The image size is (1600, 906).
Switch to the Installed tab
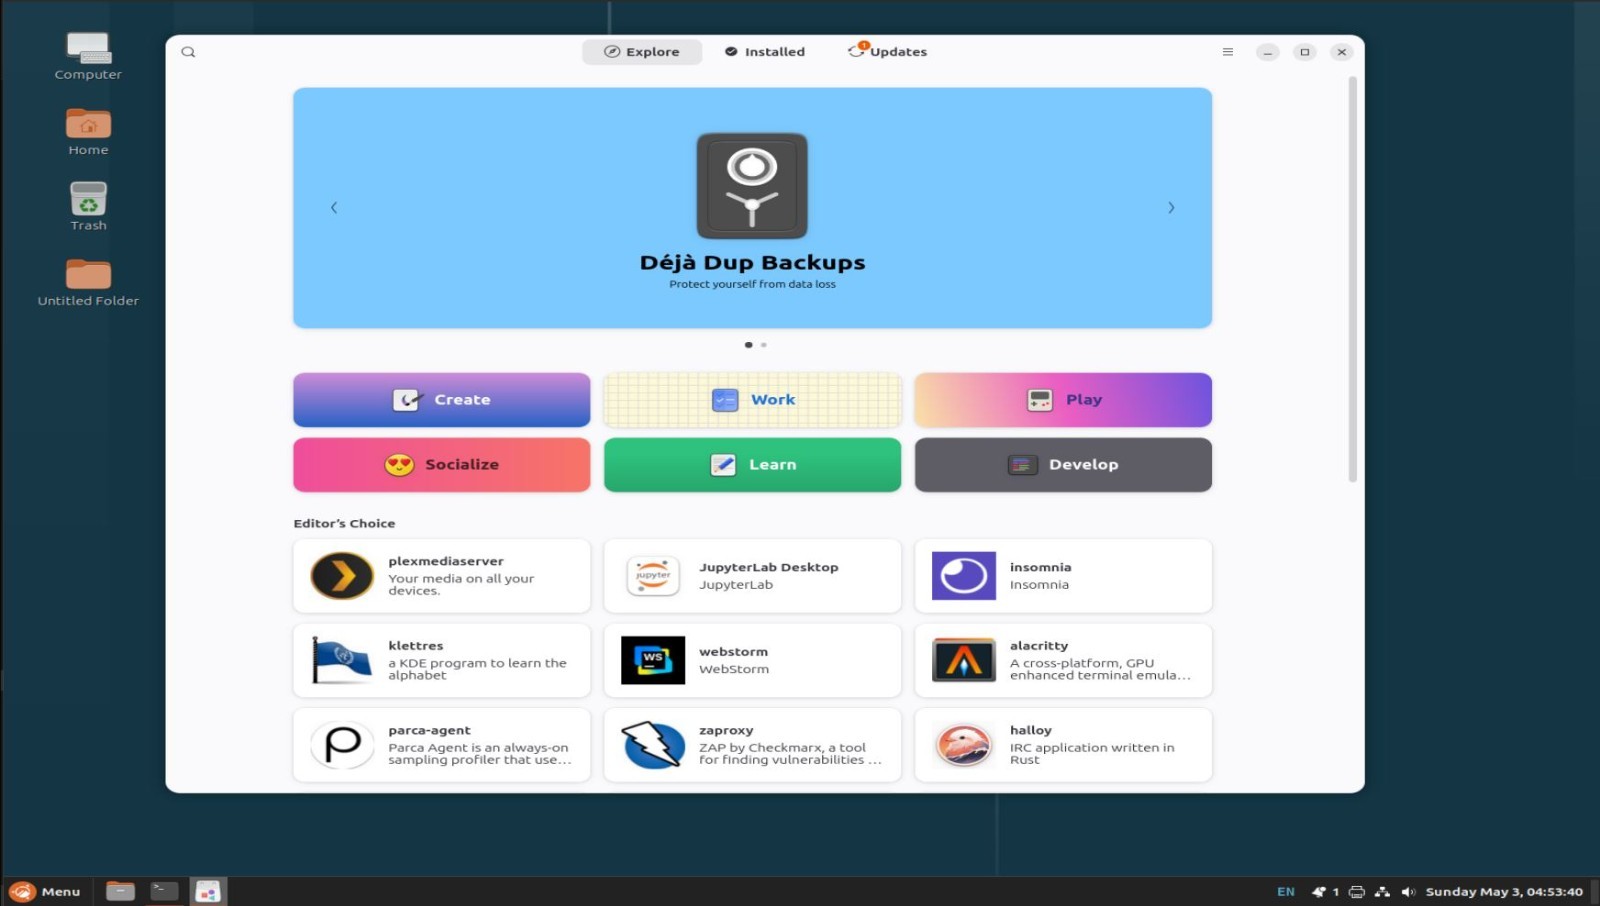(765, 52)
